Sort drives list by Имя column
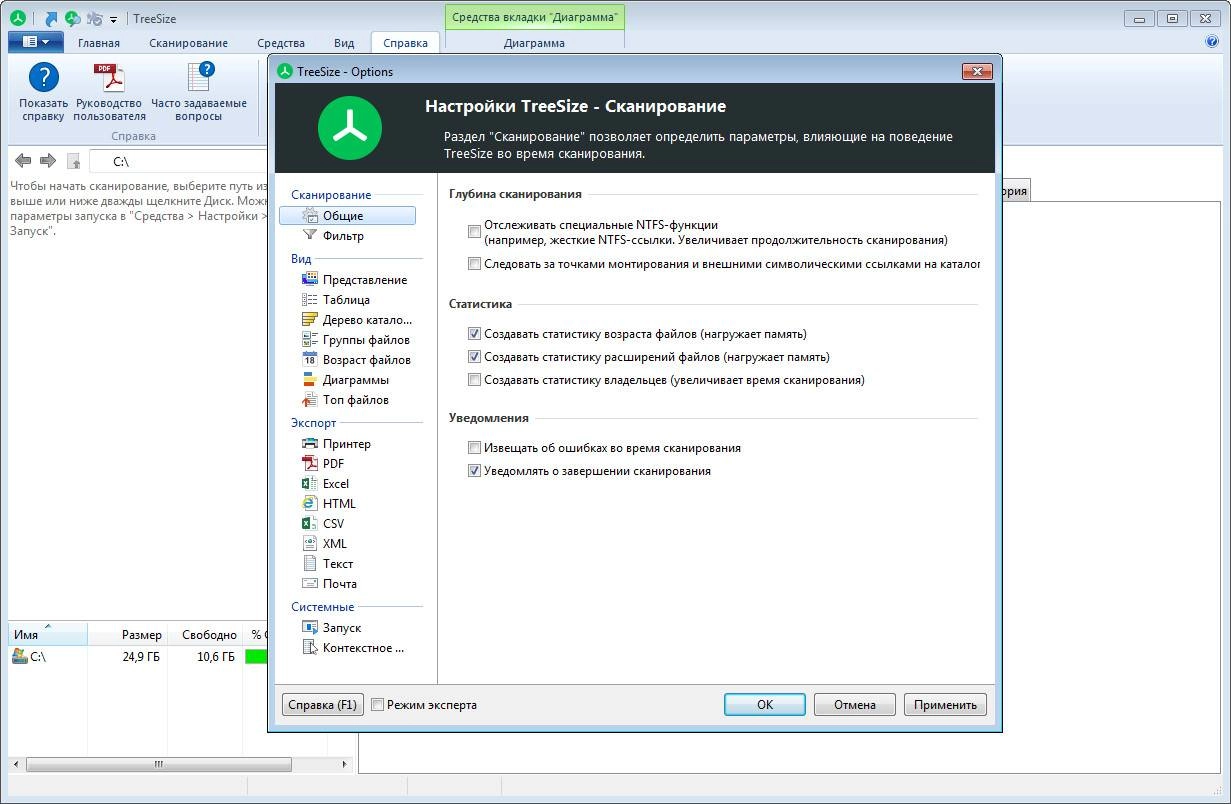This screenshot has height=804, width=1231. tap(47, 634)
